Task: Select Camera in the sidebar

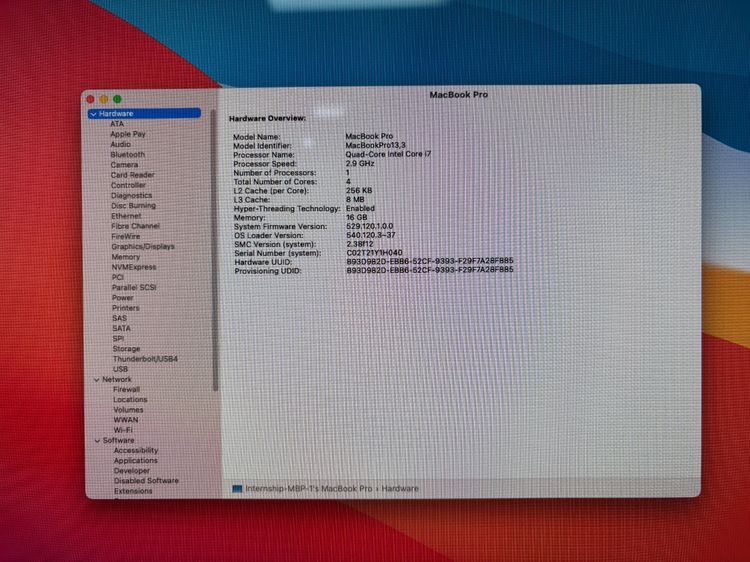Action: pyautogui.click(x=124, y=165)
